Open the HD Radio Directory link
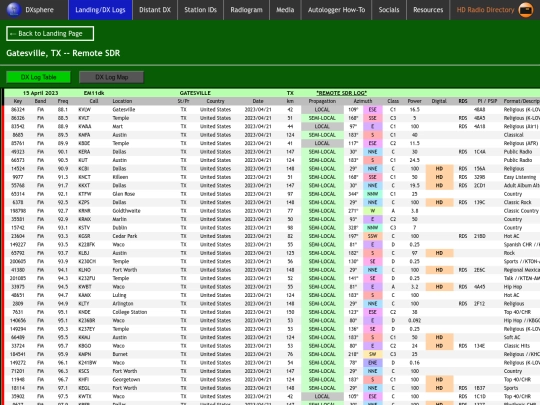The height and width of the screenshot is (405, 540). (485, 10)
